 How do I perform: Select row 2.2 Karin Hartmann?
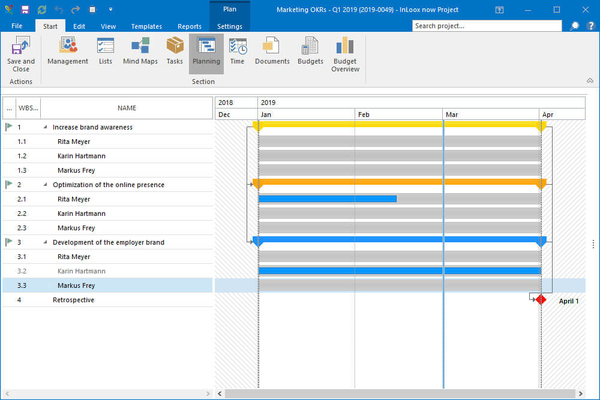coord(108,214)
